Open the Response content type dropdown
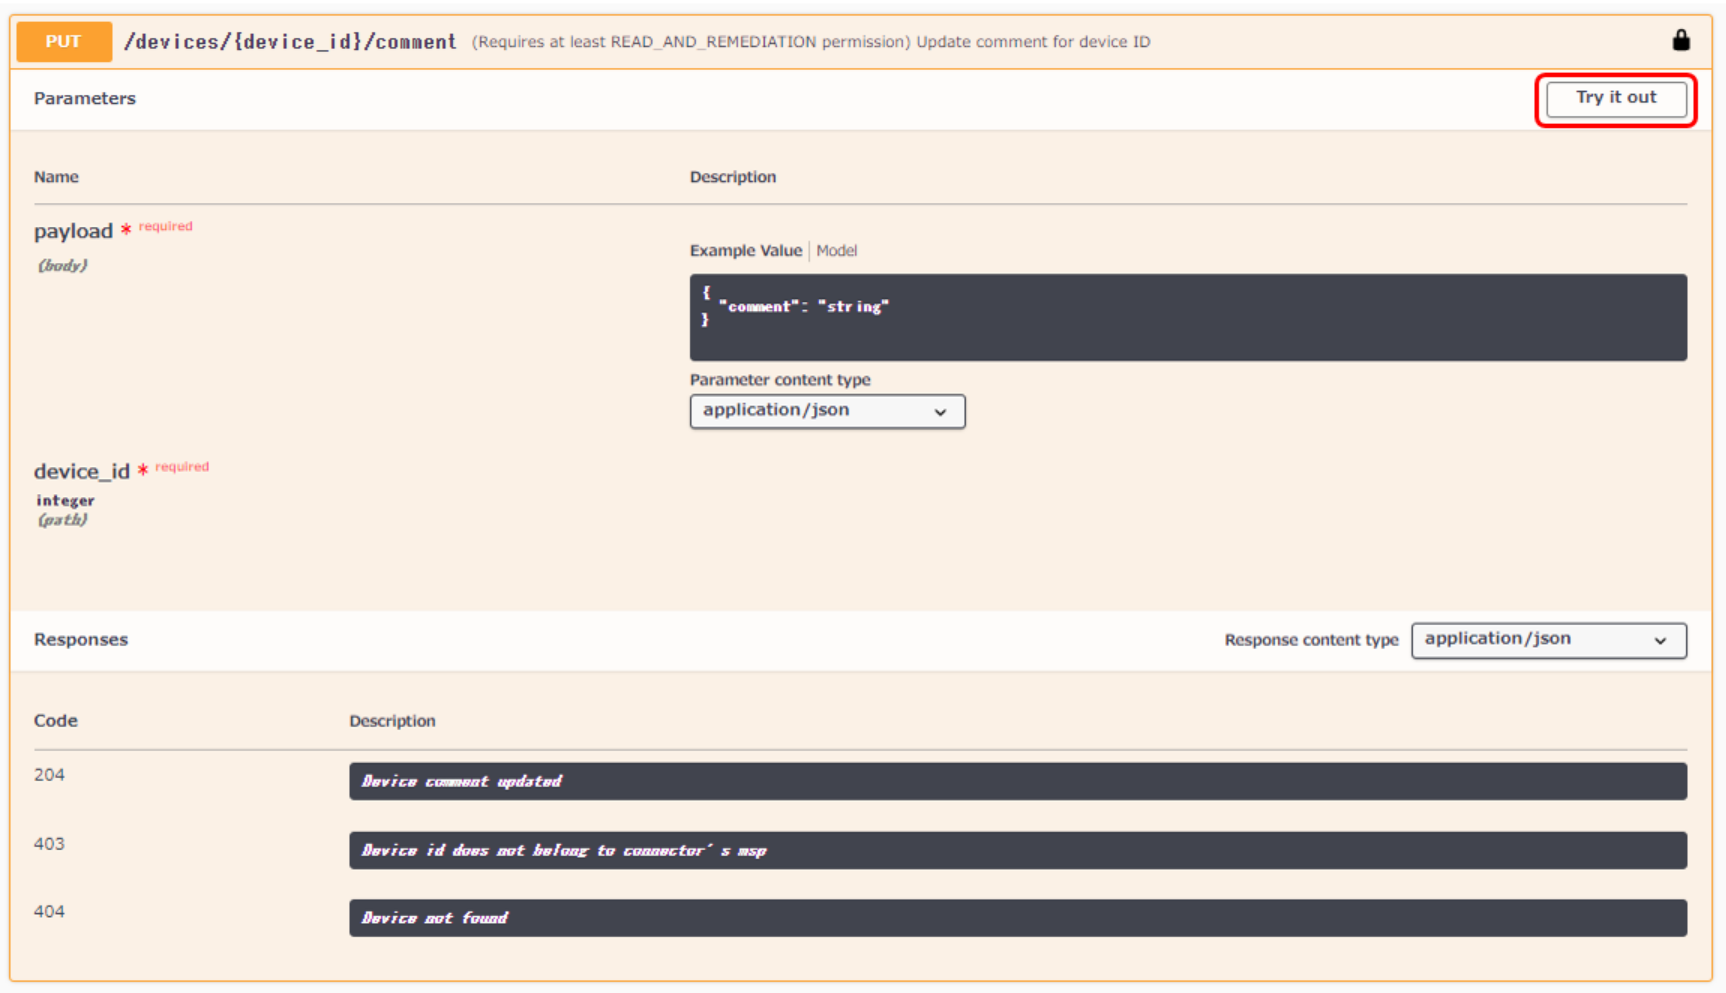 coord(1547,640)
